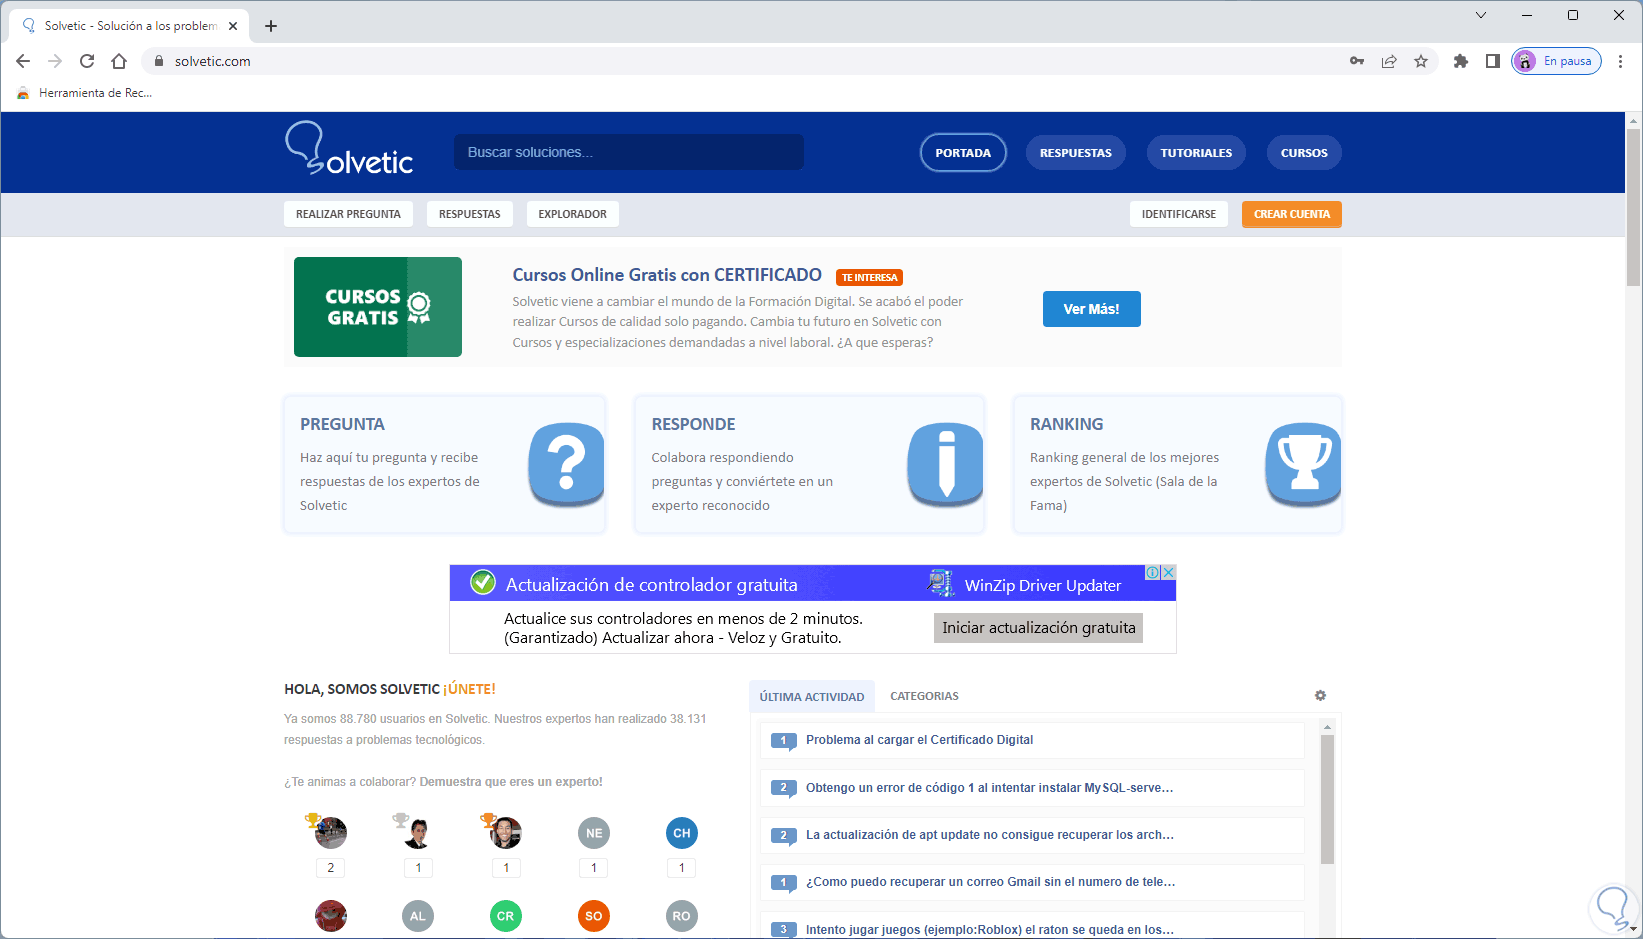Open Problema al cargar el Certificado Digital
The height and width of the screenshot is (939, 1643).
pyautogui.click(x=920, y=740)
